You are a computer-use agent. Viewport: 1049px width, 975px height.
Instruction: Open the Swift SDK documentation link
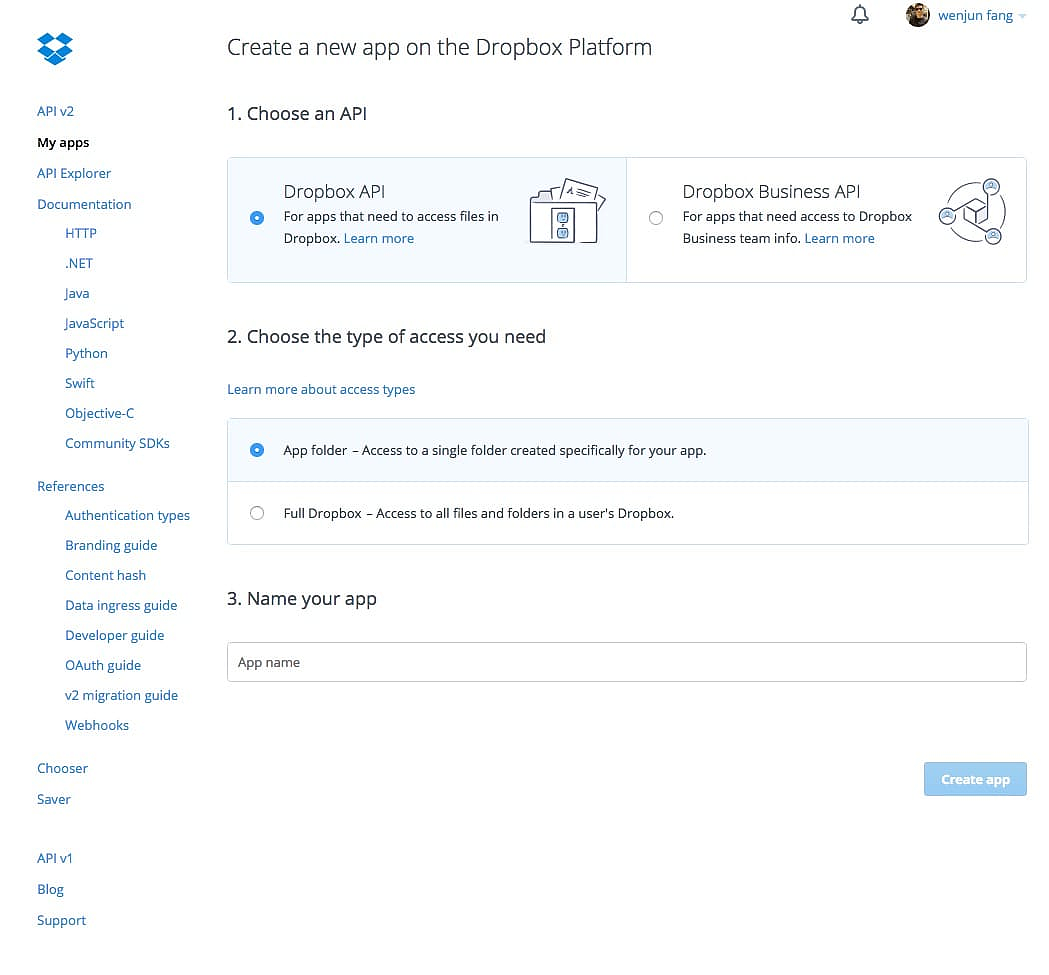tap(80, 383)
